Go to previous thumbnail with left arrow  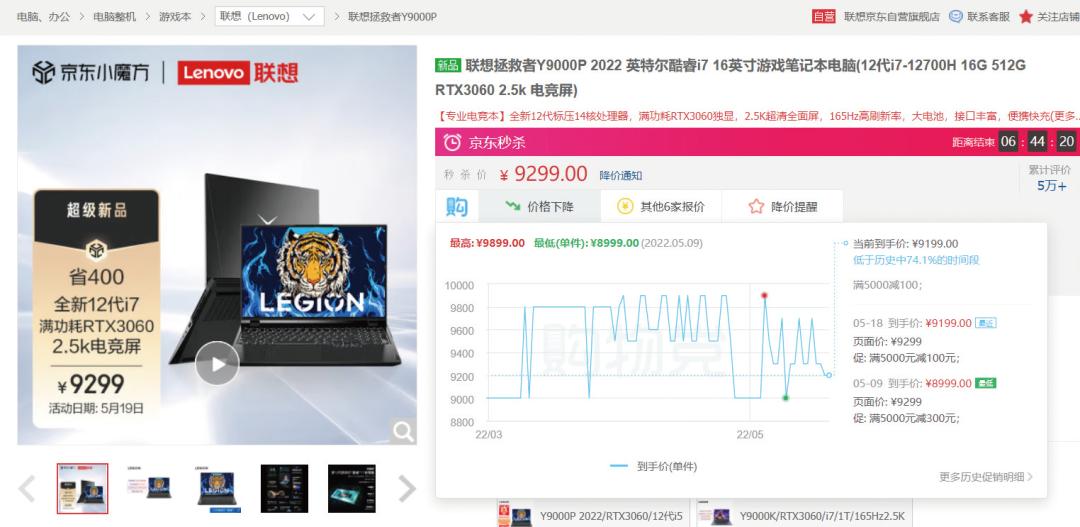pyautogui.click(x=27, y=488)
